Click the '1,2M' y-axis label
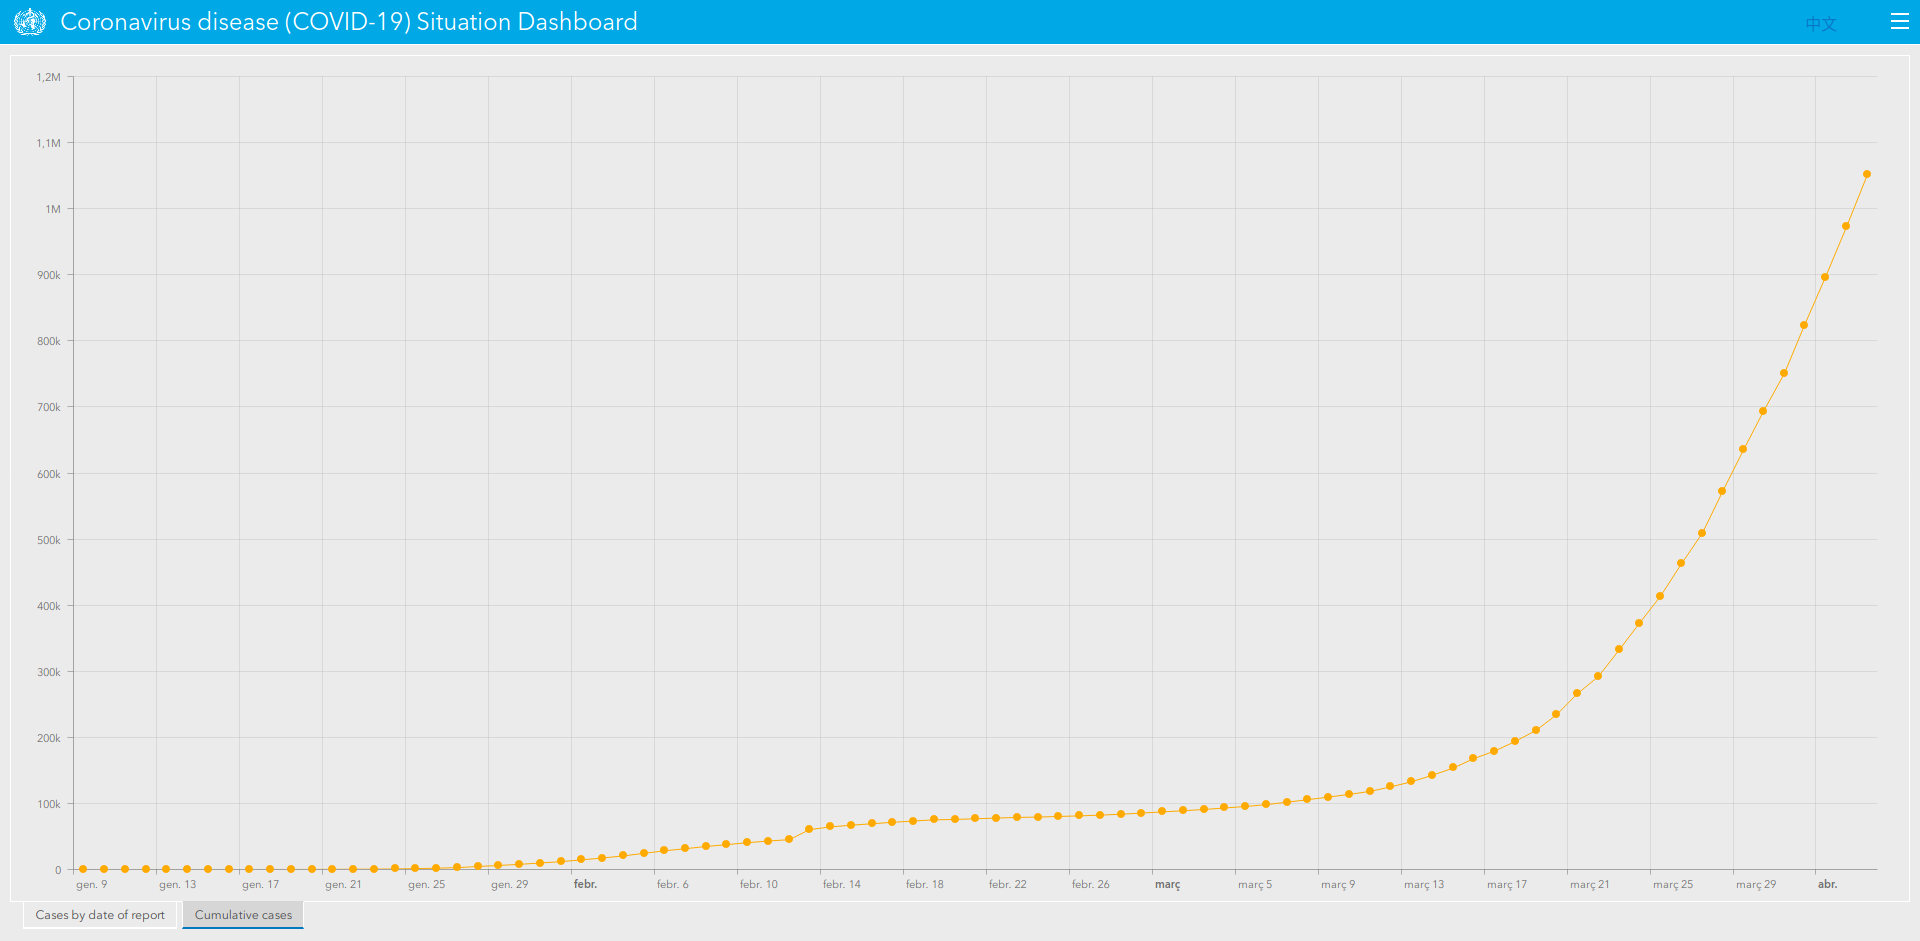The height and width of the screenshot is (941, 1920). 49,77
